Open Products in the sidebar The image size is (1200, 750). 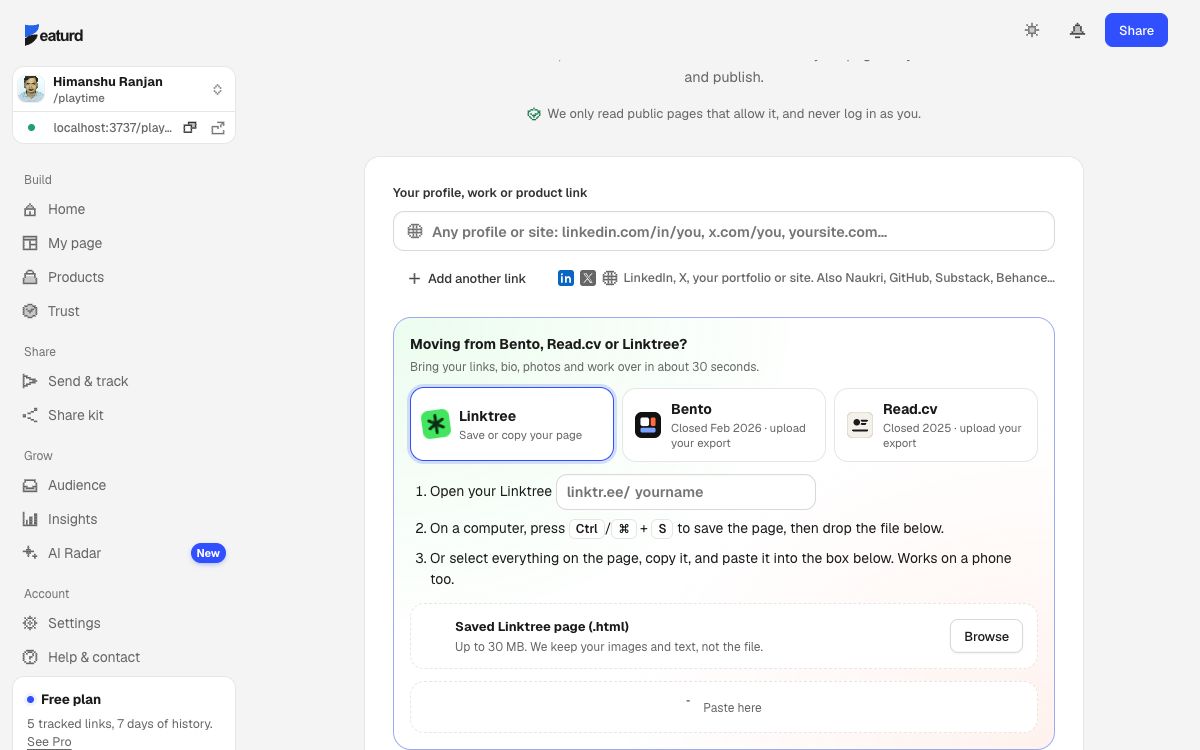(124, 277)
